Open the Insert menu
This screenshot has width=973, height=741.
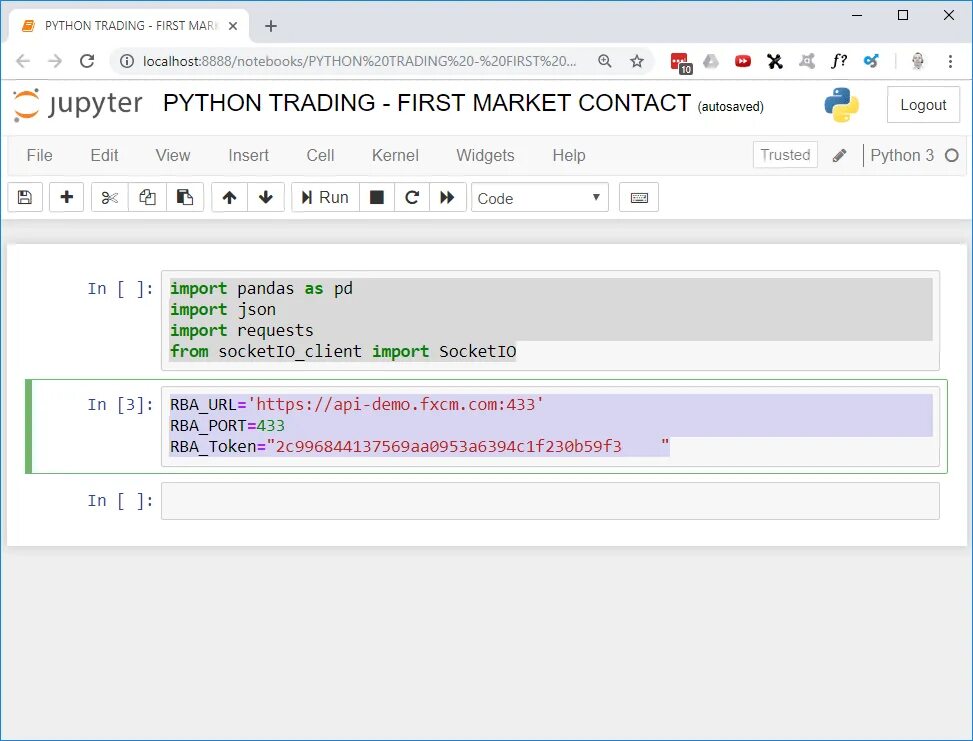coord(248,155)
